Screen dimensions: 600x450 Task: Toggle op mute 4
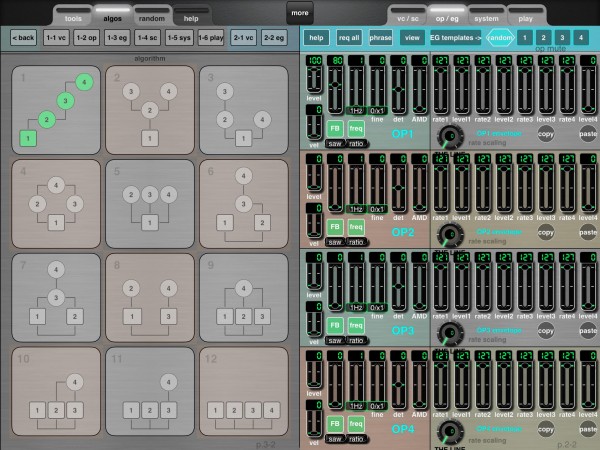(581, 38)
